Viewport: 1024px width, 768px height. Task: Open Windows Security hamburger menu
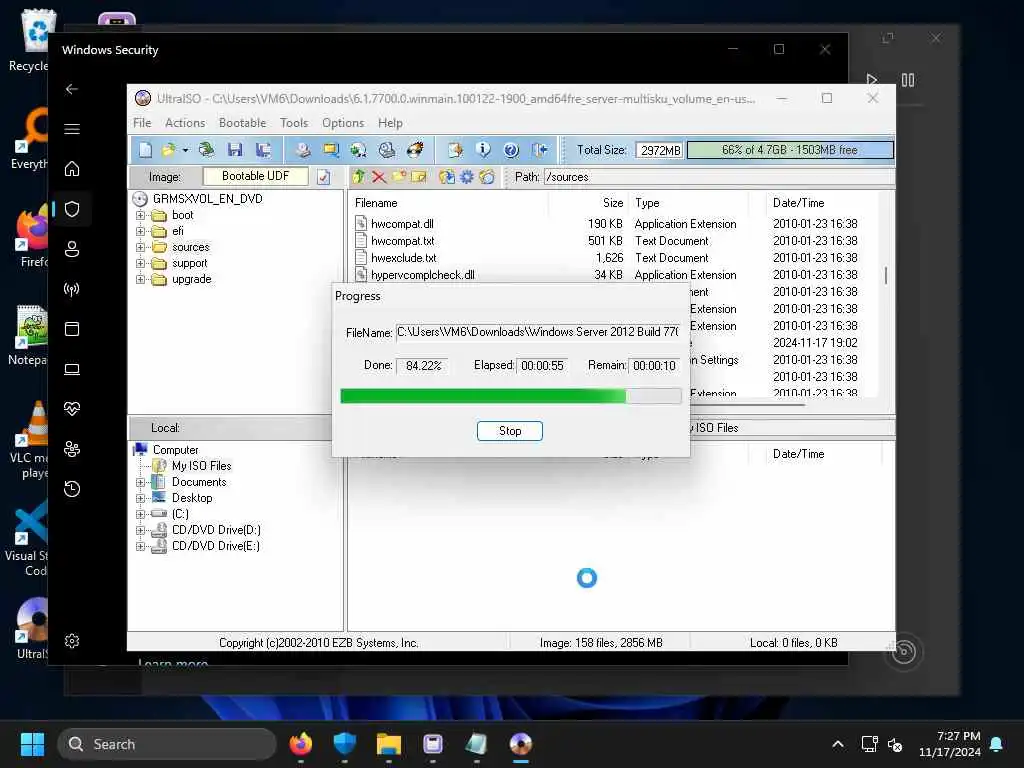pyautogui.click(x=72, y=129)
